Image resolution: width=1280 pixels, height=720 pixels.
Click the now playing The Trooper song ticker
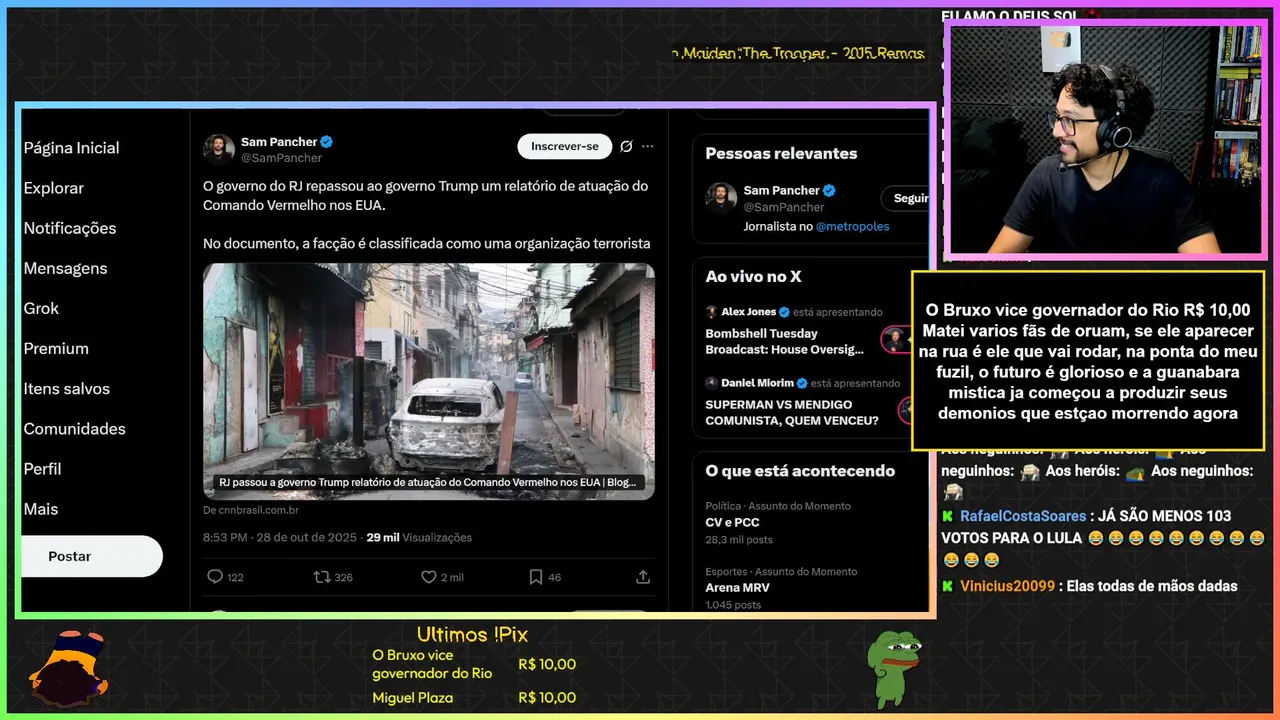(798, 53)
